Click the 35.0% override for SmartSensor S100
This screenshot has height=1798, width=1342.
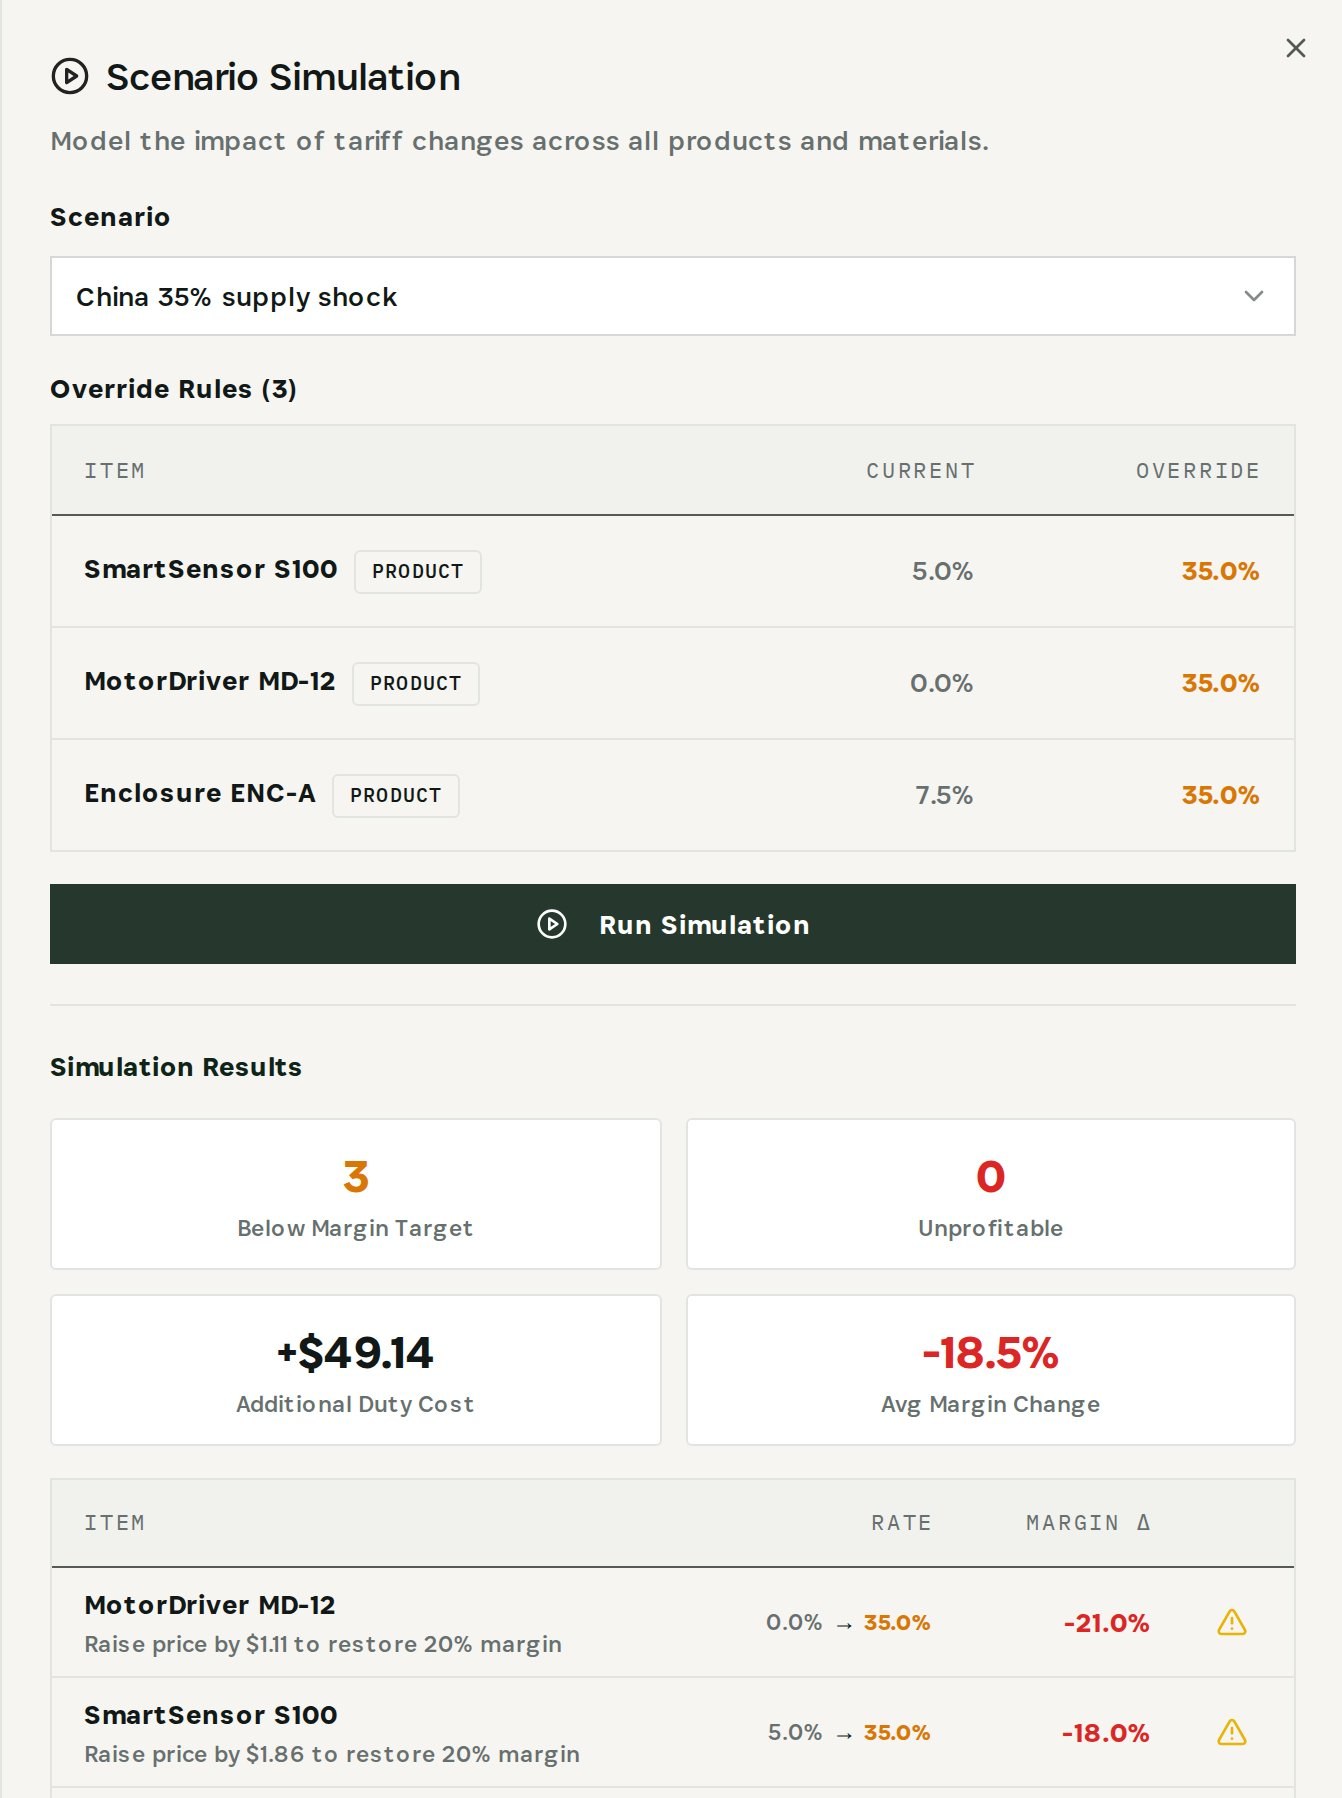pyautogui.click(x=1220, y=571)
